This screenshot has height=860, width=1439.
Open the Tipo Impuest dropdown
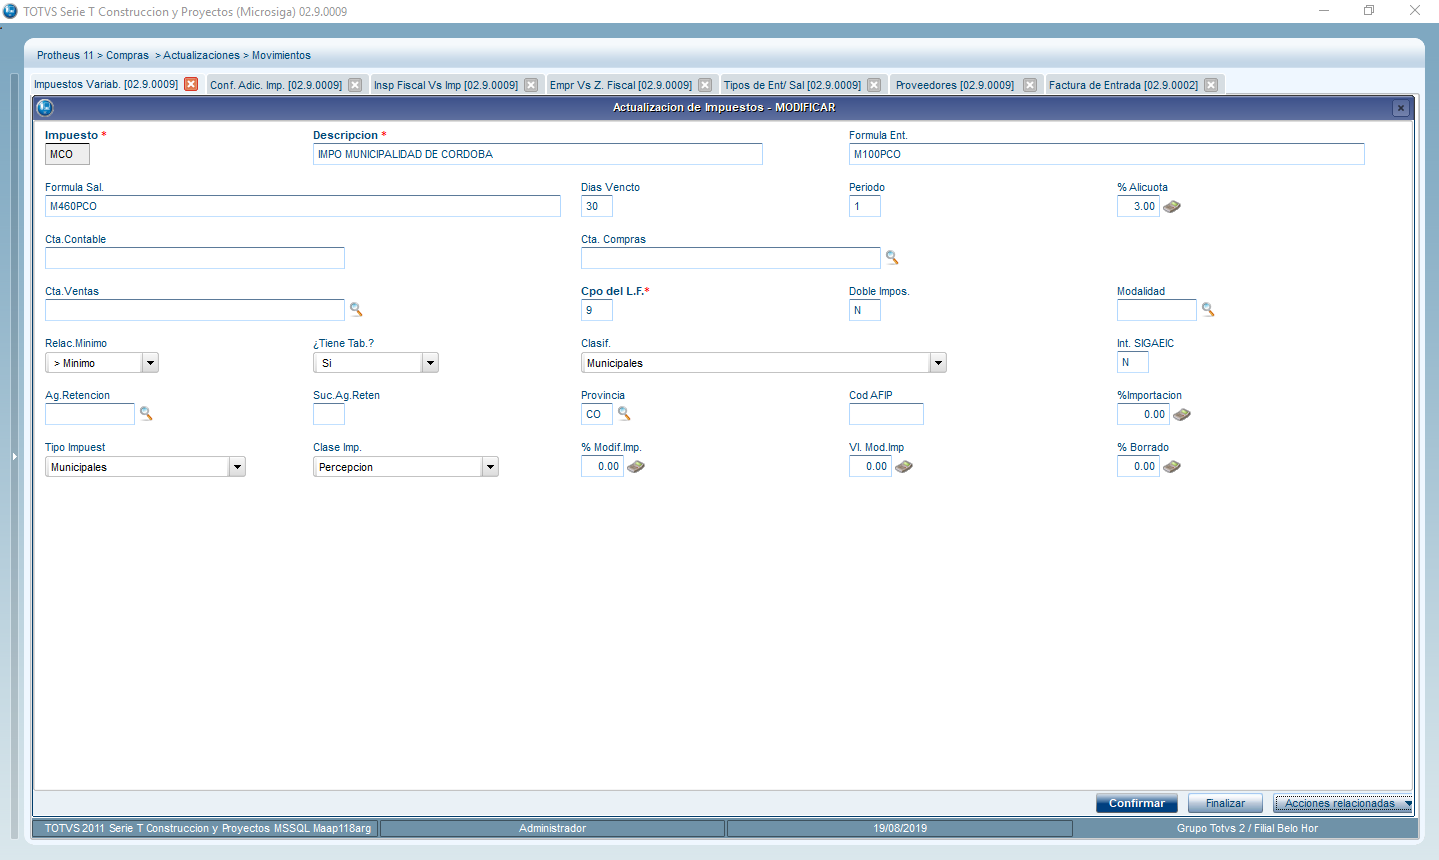237,467
